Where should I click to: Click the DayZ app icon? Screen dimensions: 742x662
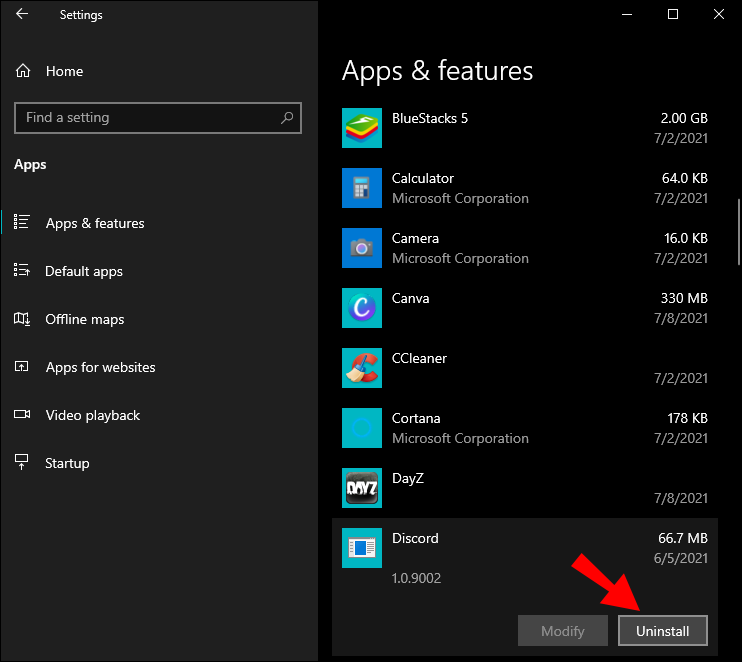click(361, 488)
